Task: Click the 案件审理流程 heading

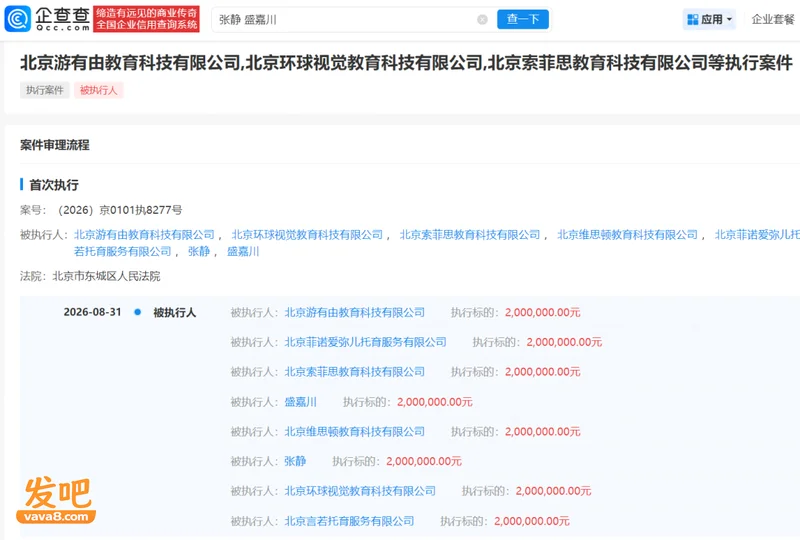Action: (x=55, y=145)
